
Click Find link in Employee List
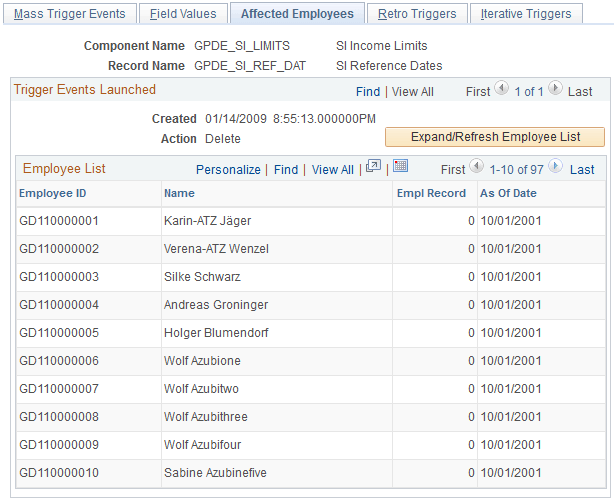[x=286, y=170]
